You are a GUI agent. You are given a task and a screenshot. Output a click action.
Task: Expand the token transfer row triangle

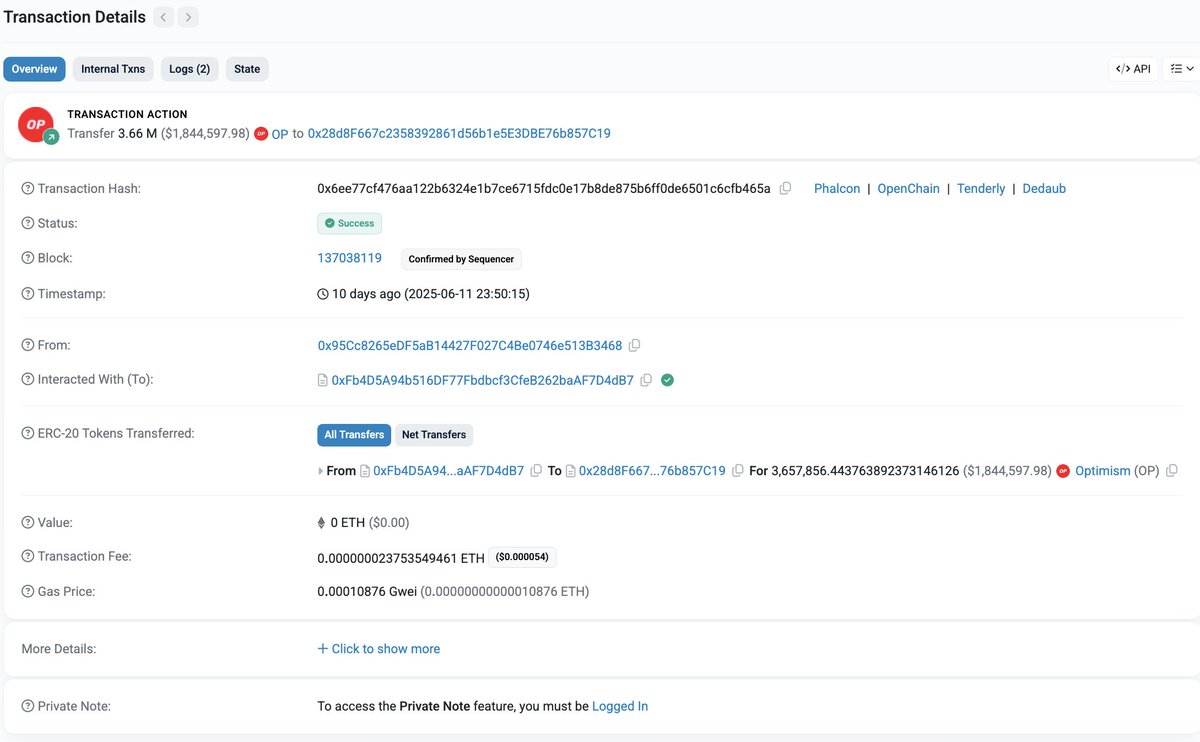(x=320, y=470)
